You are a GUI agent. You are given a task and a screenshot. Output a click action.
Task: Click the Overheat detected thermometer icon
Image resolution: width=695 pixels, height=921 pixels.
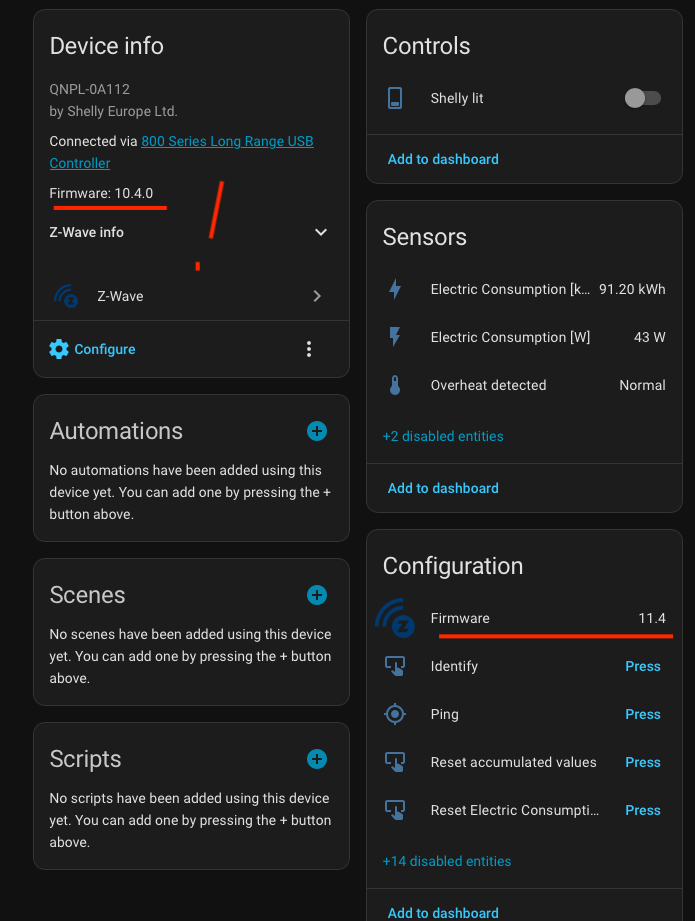click(x=395, y=385)
